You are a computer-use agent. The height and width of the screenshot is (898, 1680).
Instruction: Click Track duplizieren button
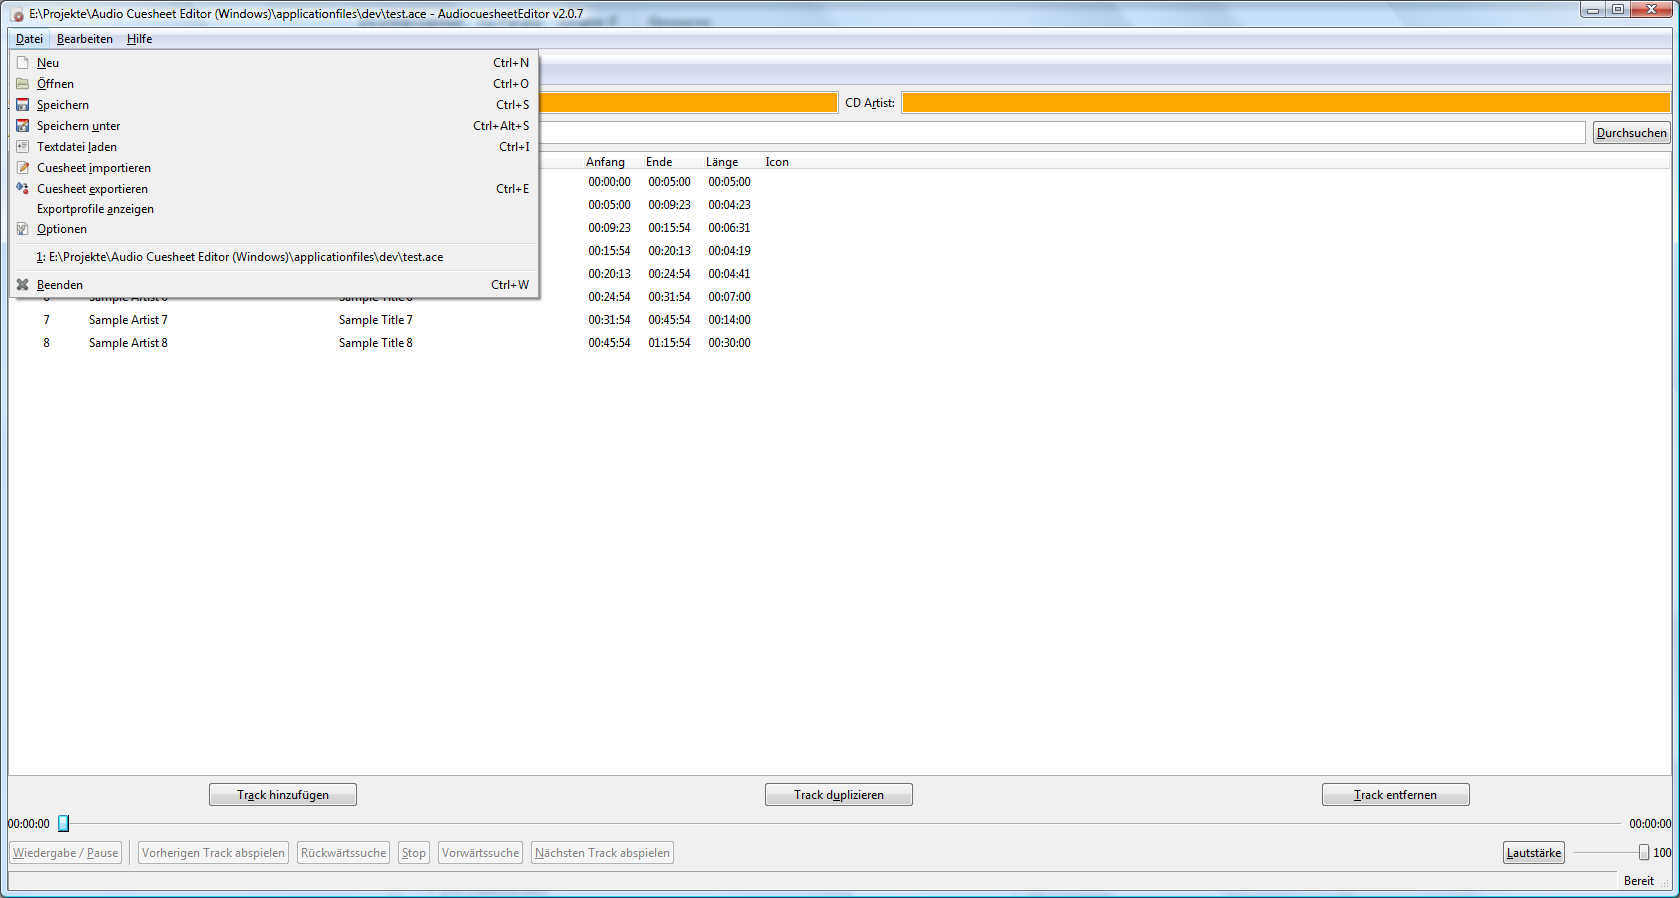point(839,795)
